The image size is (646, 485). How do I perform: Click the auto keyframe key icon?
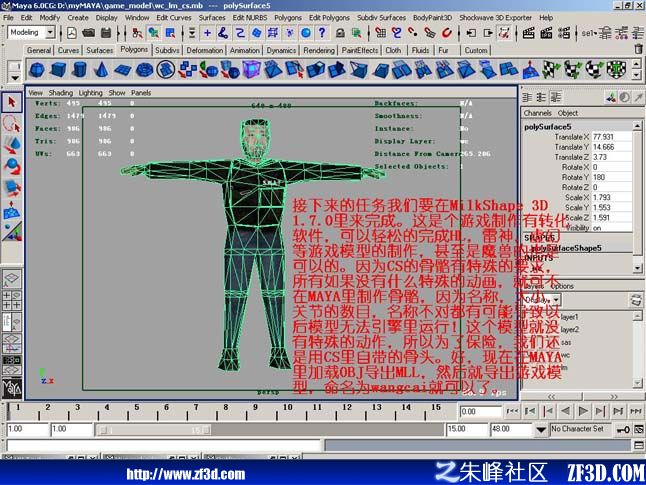point(623,430)
